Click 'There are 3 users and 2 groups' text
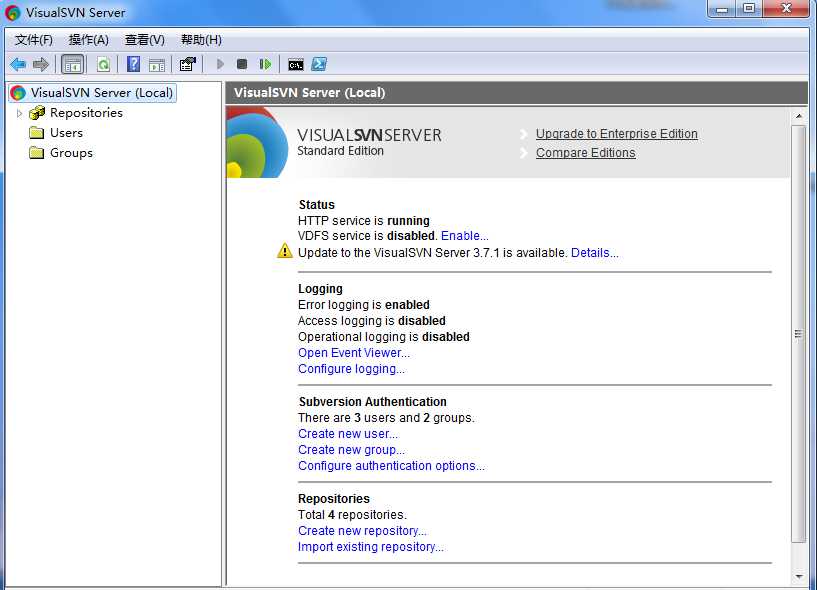 pos(386,417)
